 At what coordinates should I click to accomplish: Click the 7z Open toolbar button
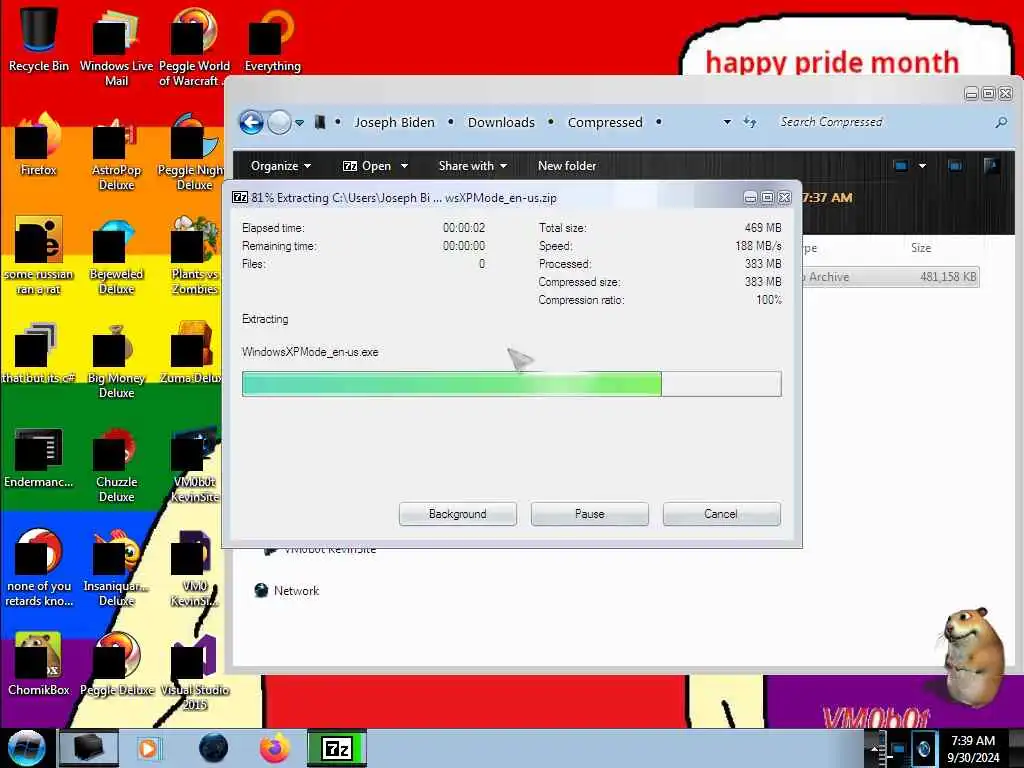367,166
